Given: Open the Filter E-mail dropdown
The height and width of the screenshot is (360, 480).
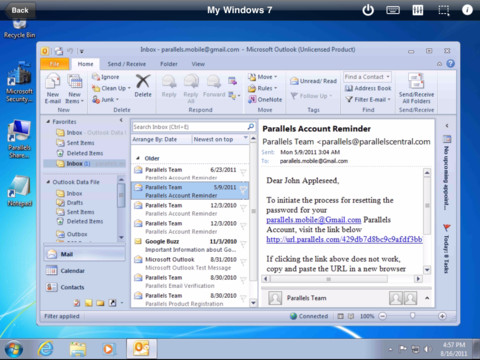Looking at the screenshot, I should click(x=368, y=99).
